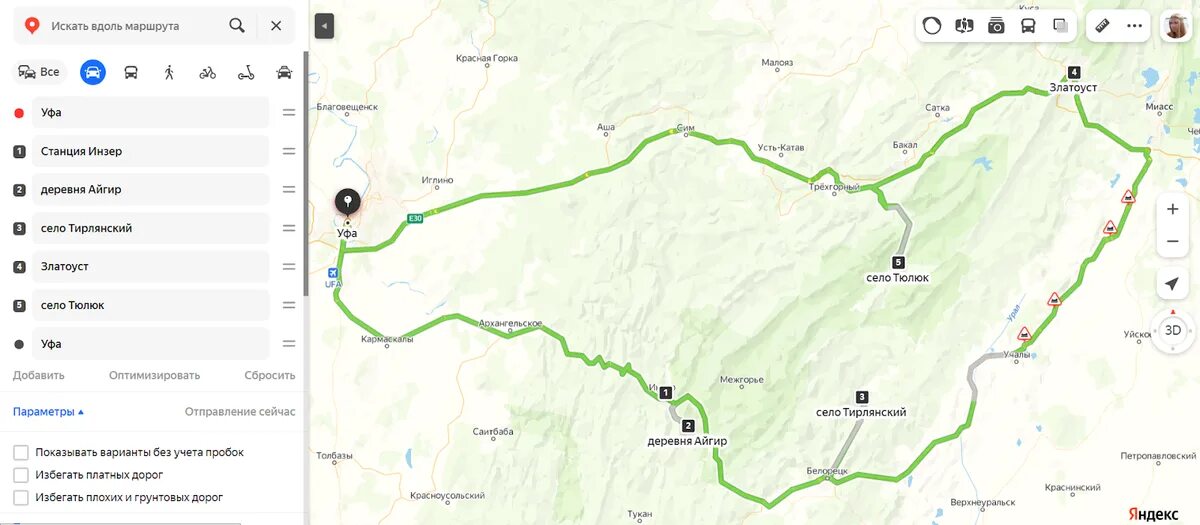Screen dimensions: 1200x525
Task: Click the my location arrow button
Action: point(1172,284)
